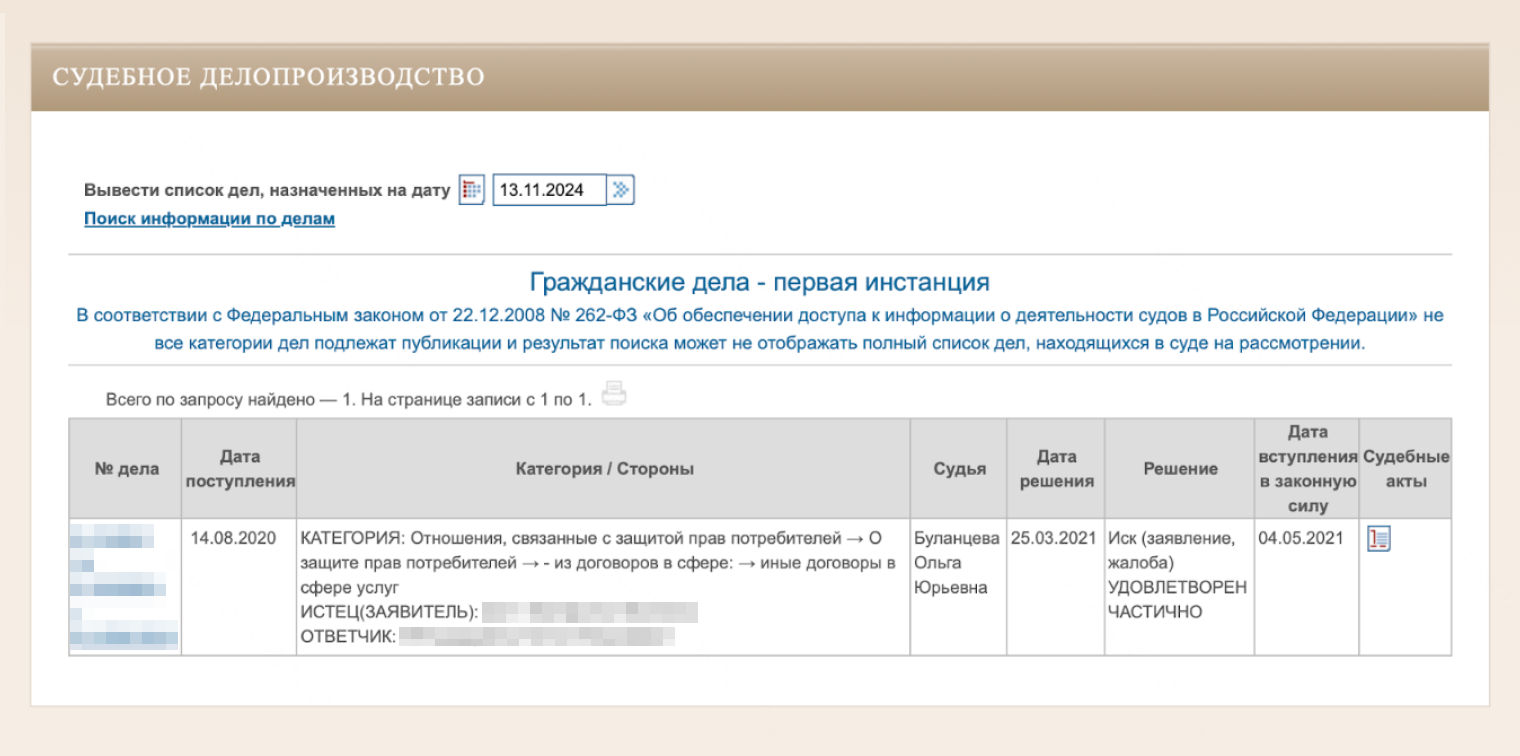
Task: Click the 'ИСТЕЦ(ЗАЯВИТЕЛЬ):' line
Action: [x=499, y=612]
